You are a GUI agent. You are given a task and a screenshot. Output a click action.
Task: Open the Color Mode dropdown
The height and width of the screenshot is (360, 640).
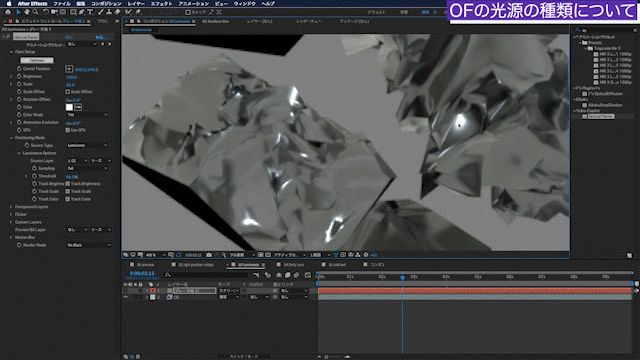[x=87, y=115]
